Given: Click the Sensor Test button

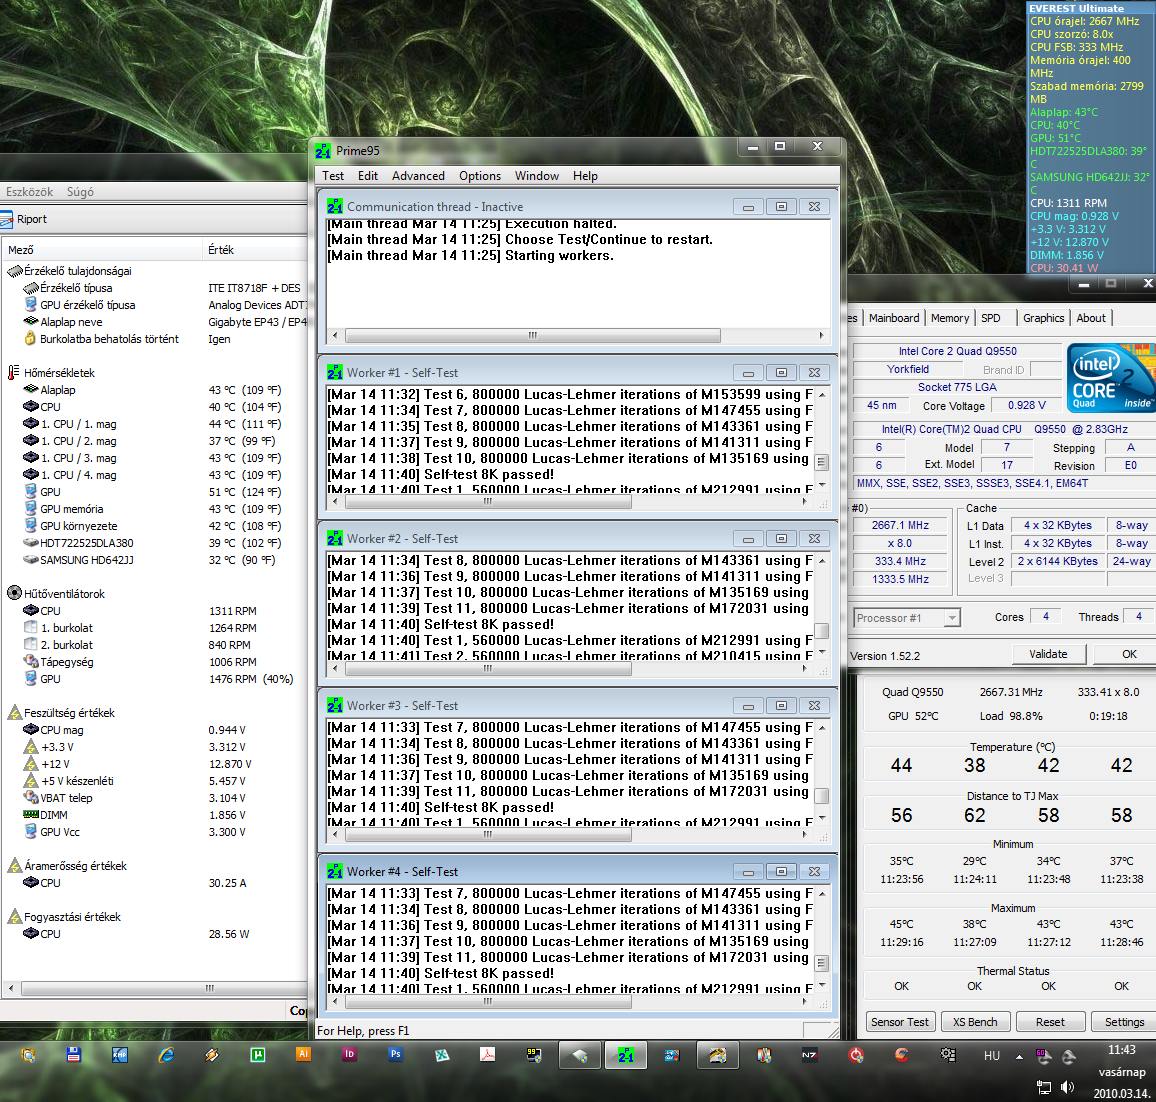Looking at the screenshot, I should pos(899,1022).
